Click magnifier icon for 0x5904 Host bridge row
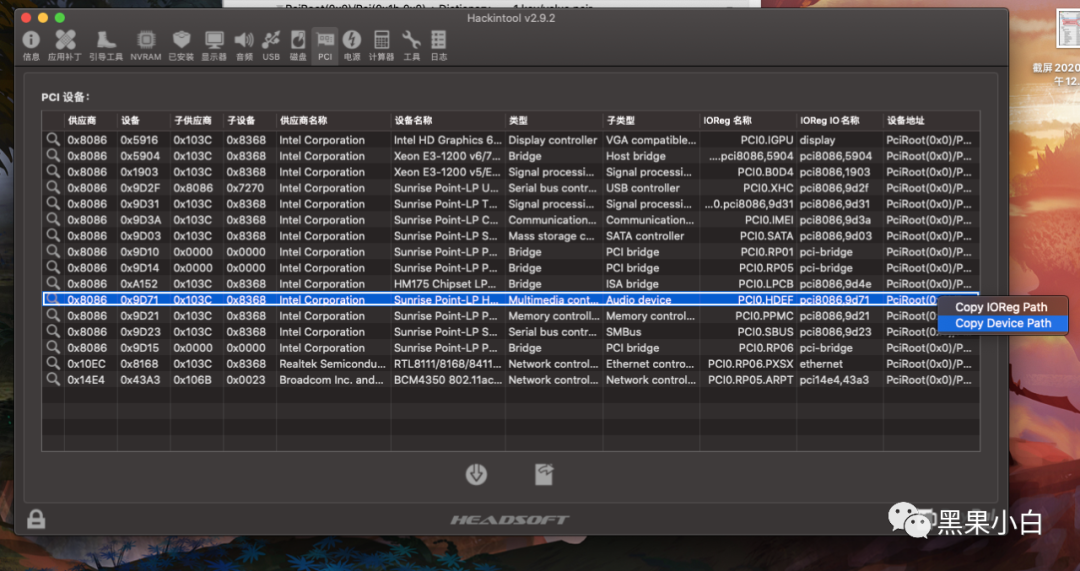 click(53, 156)
